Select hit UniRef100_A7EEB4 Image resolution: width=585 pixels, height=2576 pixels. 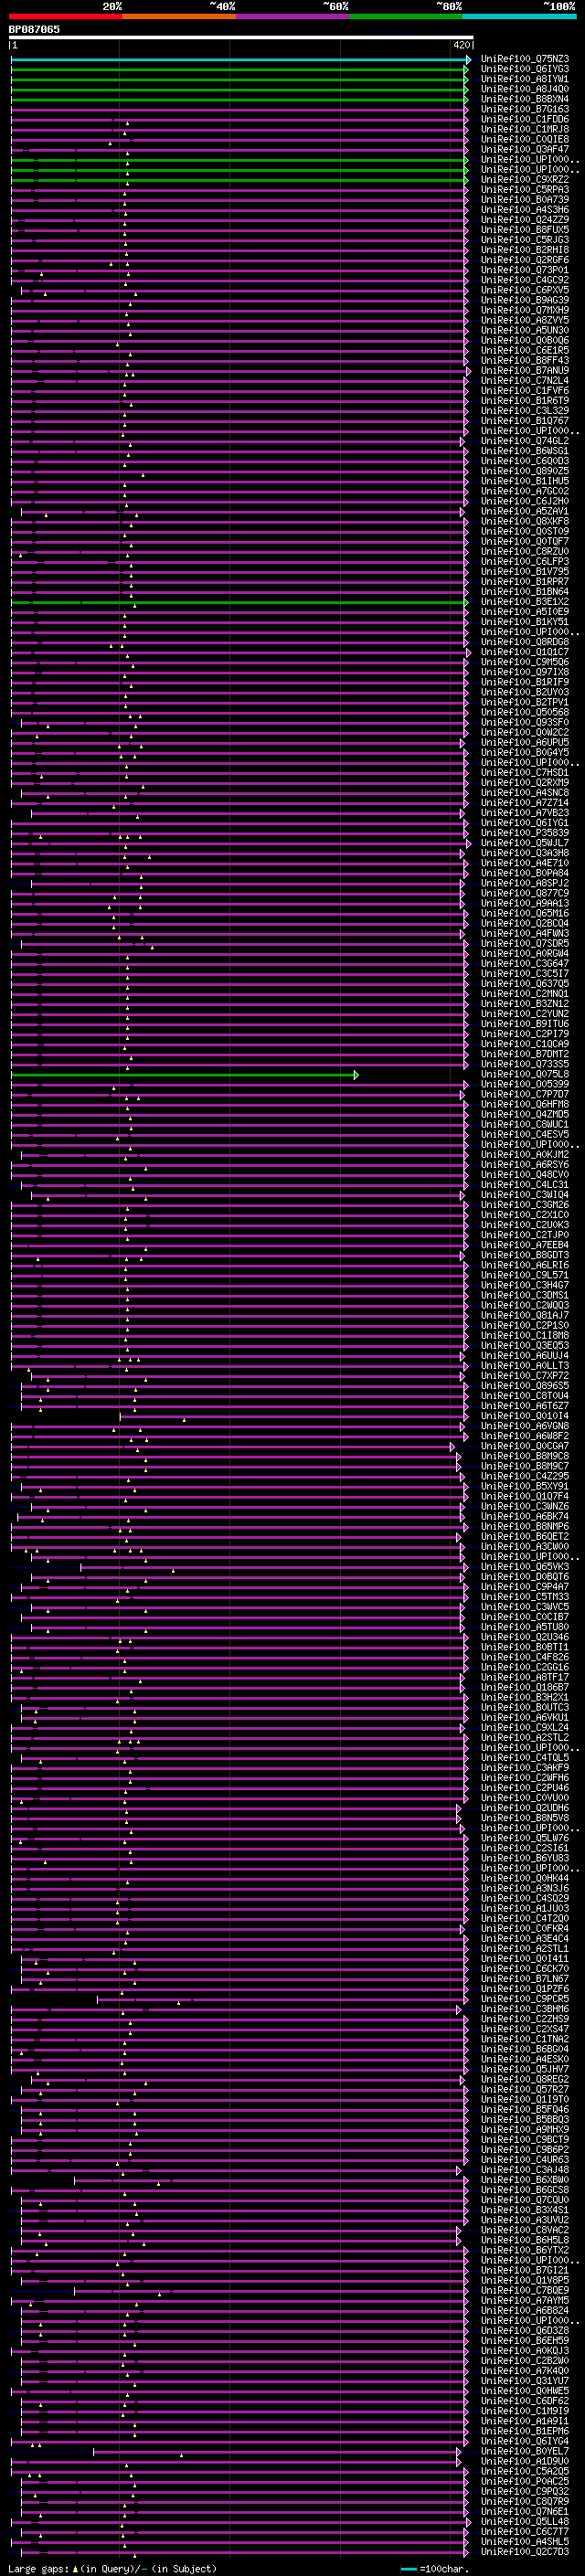click(x=525, y=1245)
